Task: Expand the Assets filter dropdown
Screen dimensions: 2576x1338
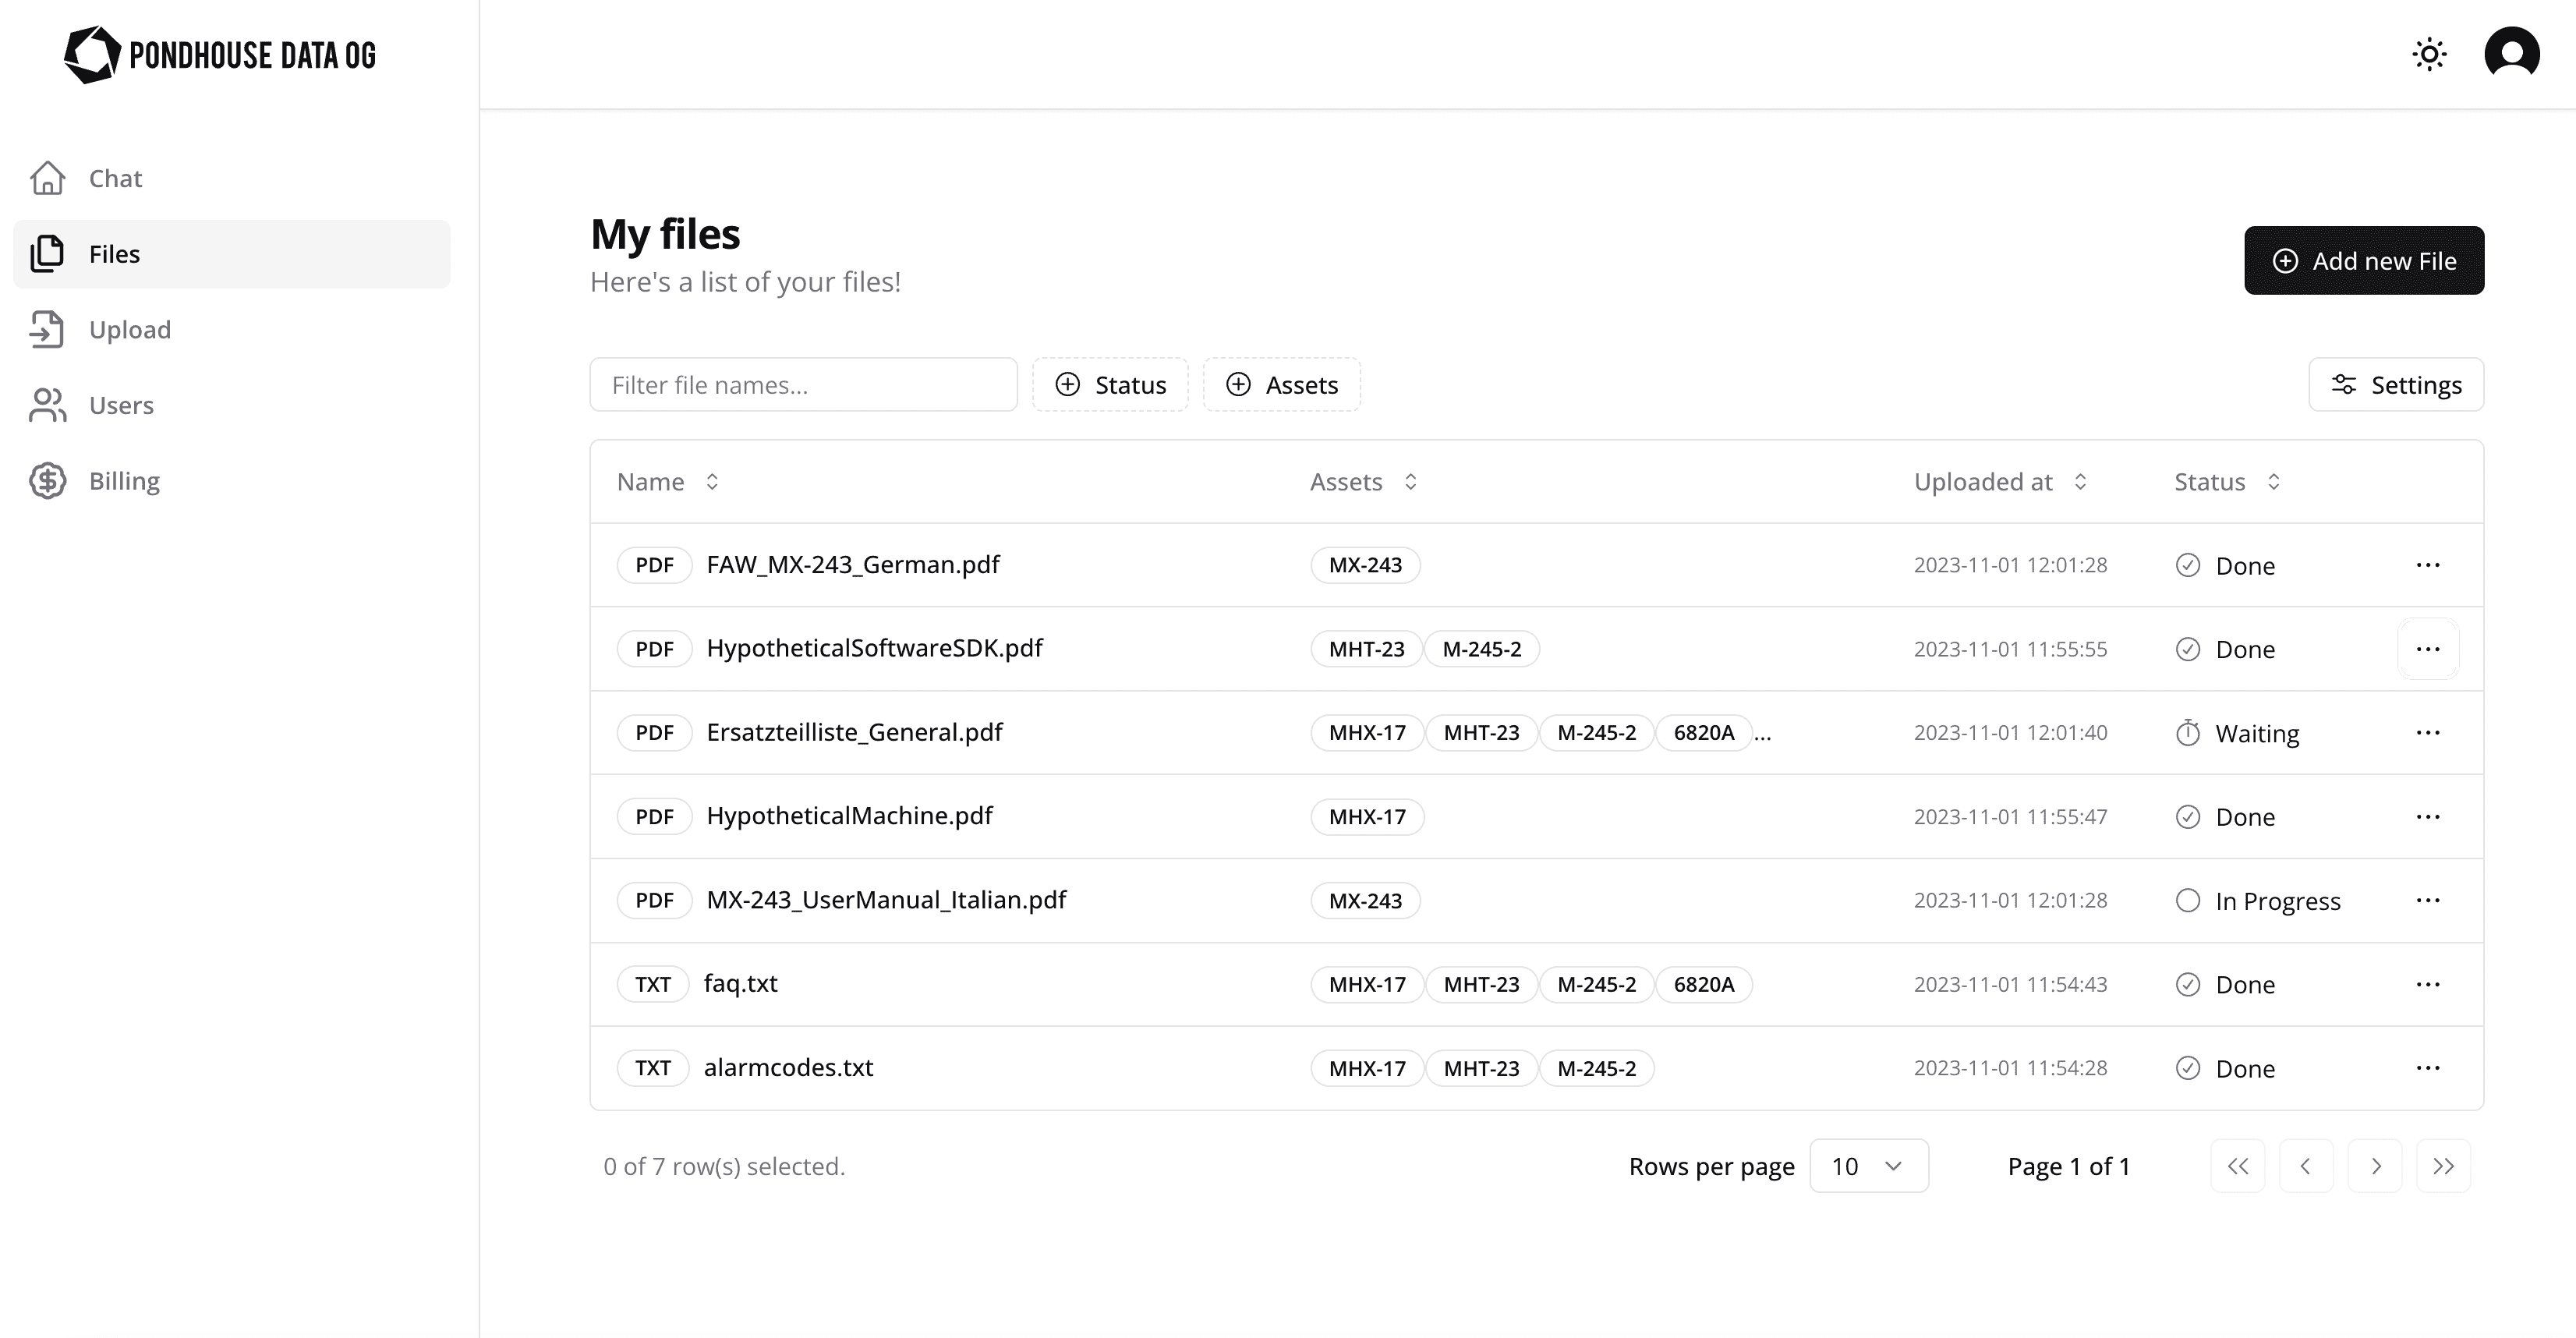Action: pos(1279,384)
